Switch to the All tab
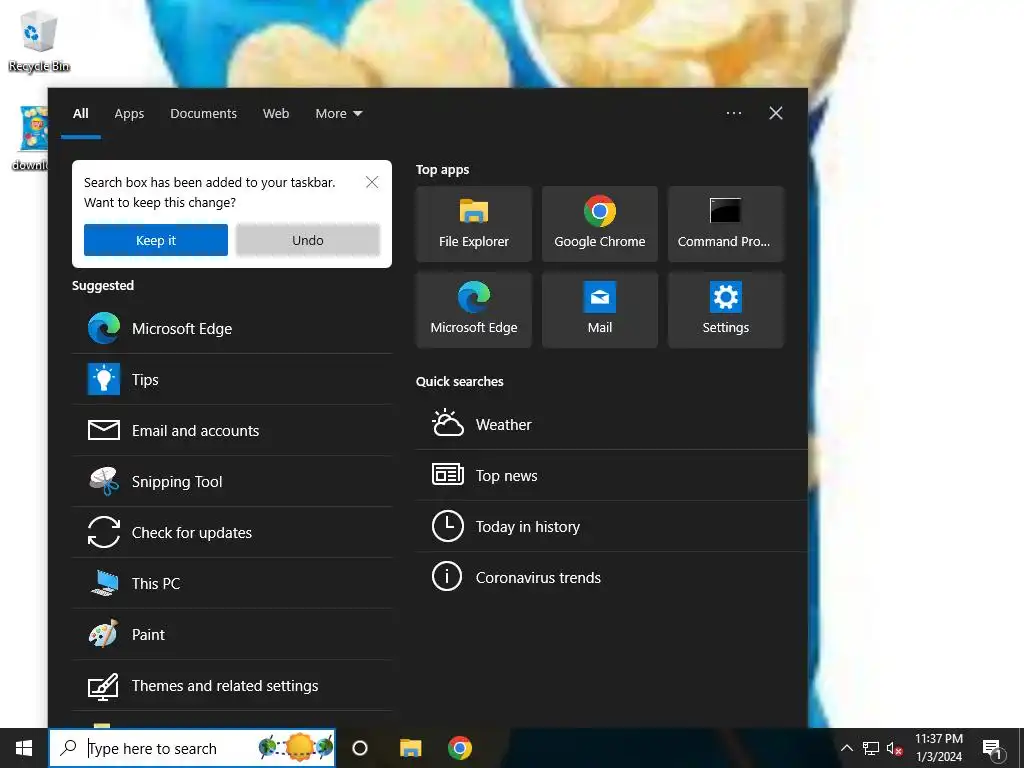 coord(80,114)
